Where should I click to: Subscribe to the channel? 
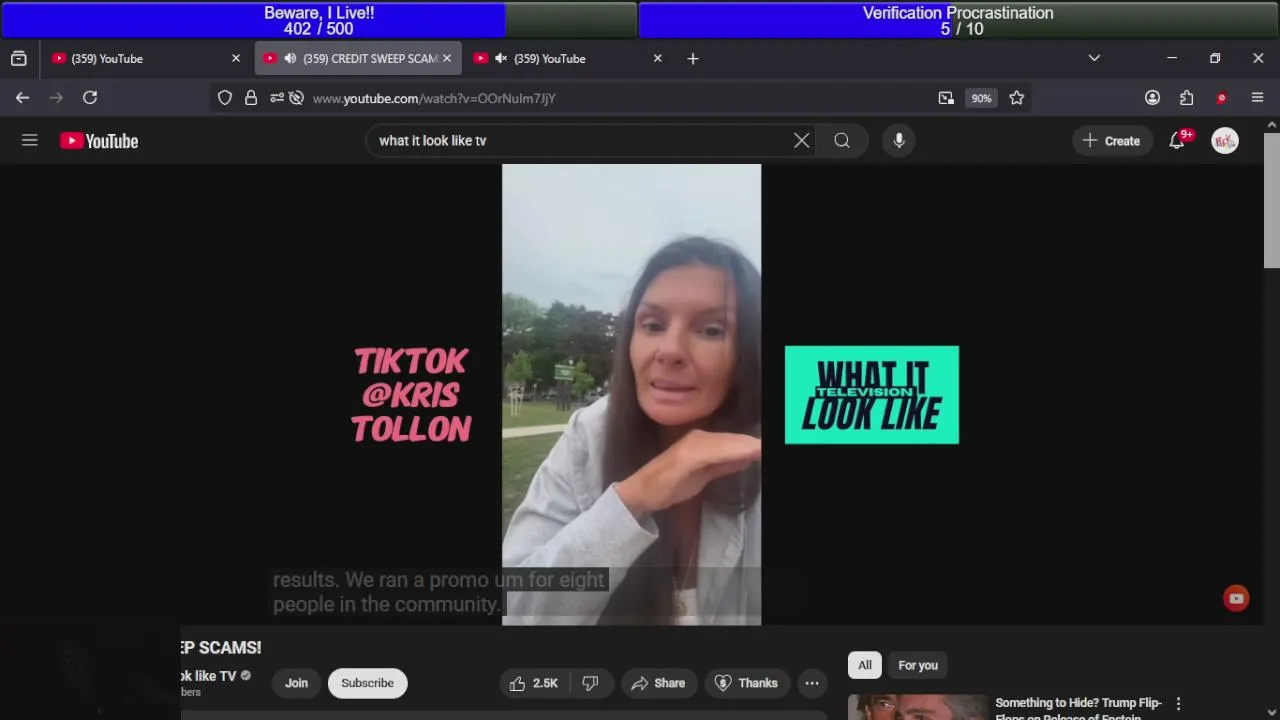tap(367, 683)
